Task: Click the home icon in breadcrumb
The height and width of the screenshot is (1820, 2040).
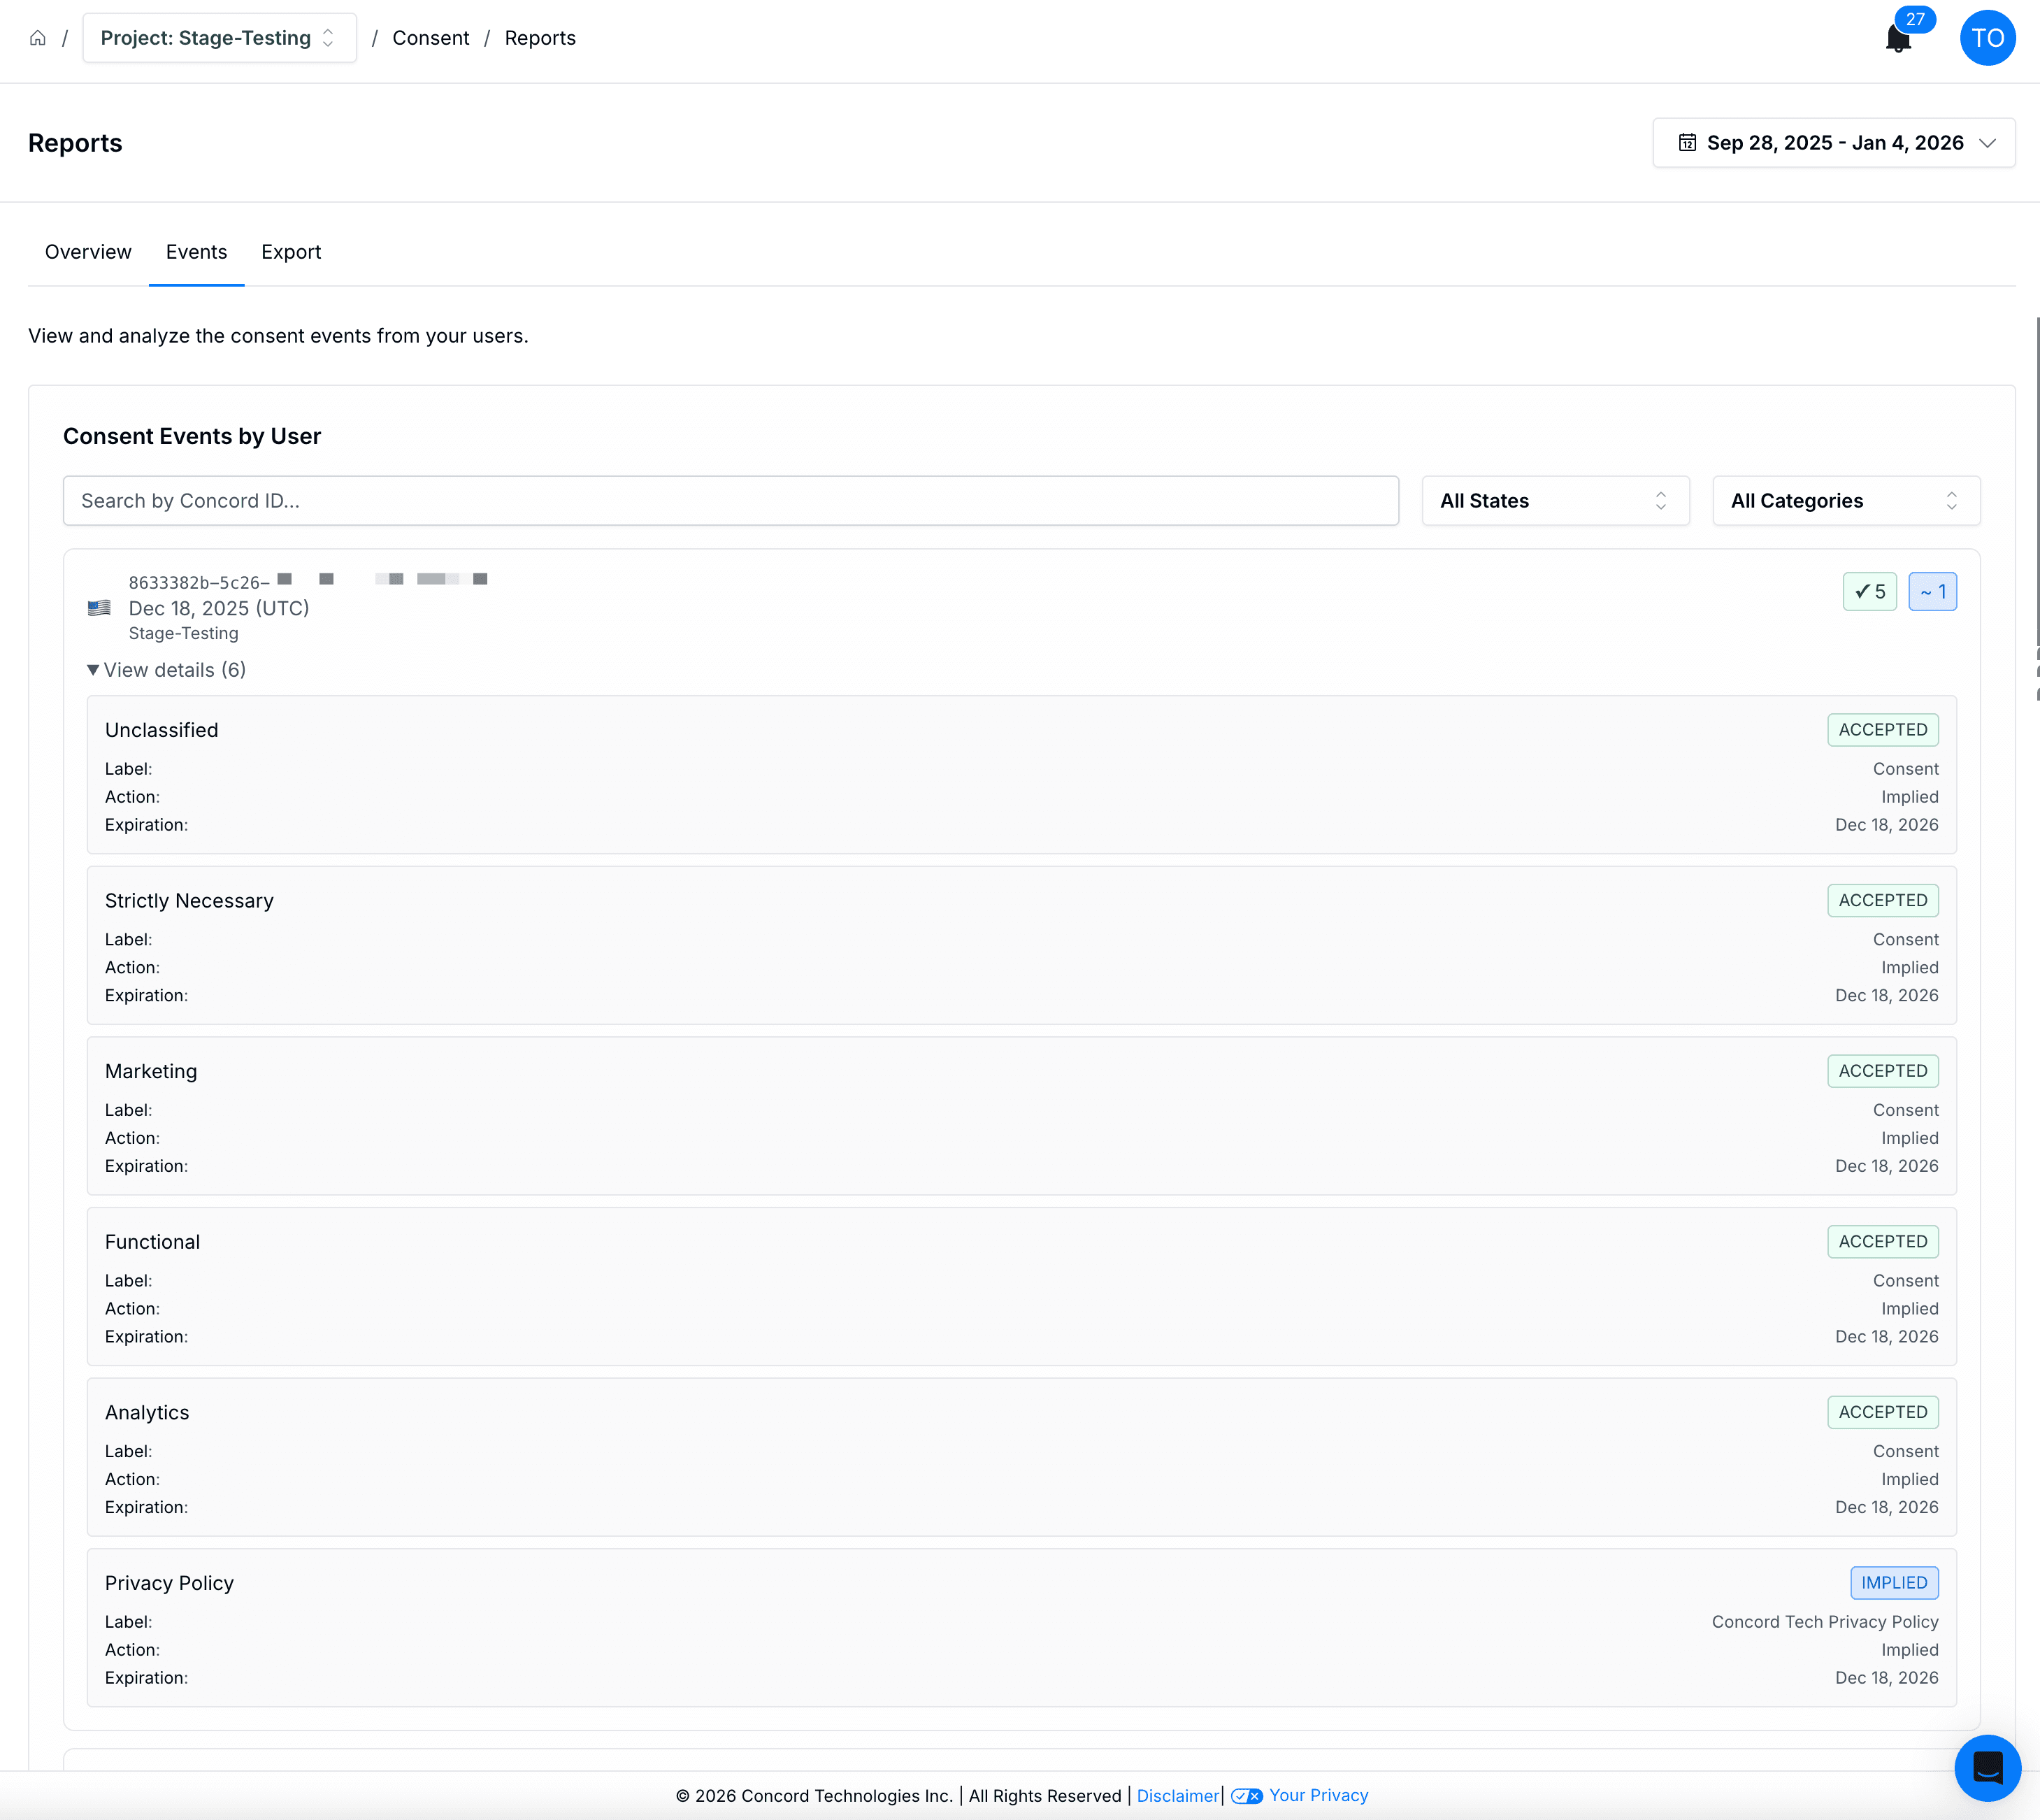Action: click(x=38, y=38)
